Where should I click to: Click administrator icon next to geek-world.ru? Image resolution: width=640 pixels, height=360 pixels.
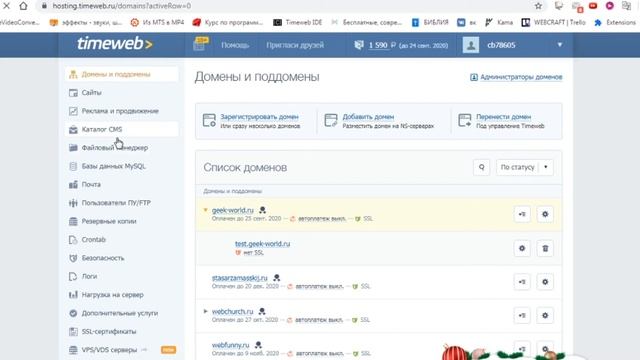point(262,210)
